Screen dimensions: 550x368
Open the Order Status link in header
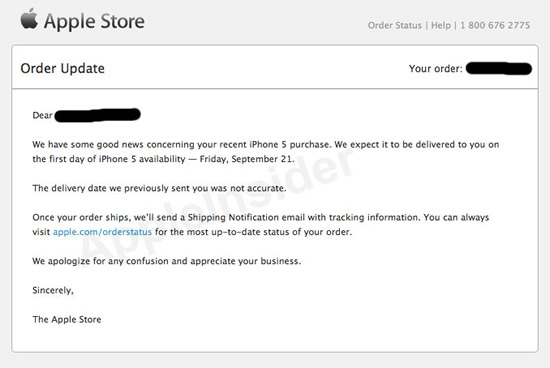[395, 26]
